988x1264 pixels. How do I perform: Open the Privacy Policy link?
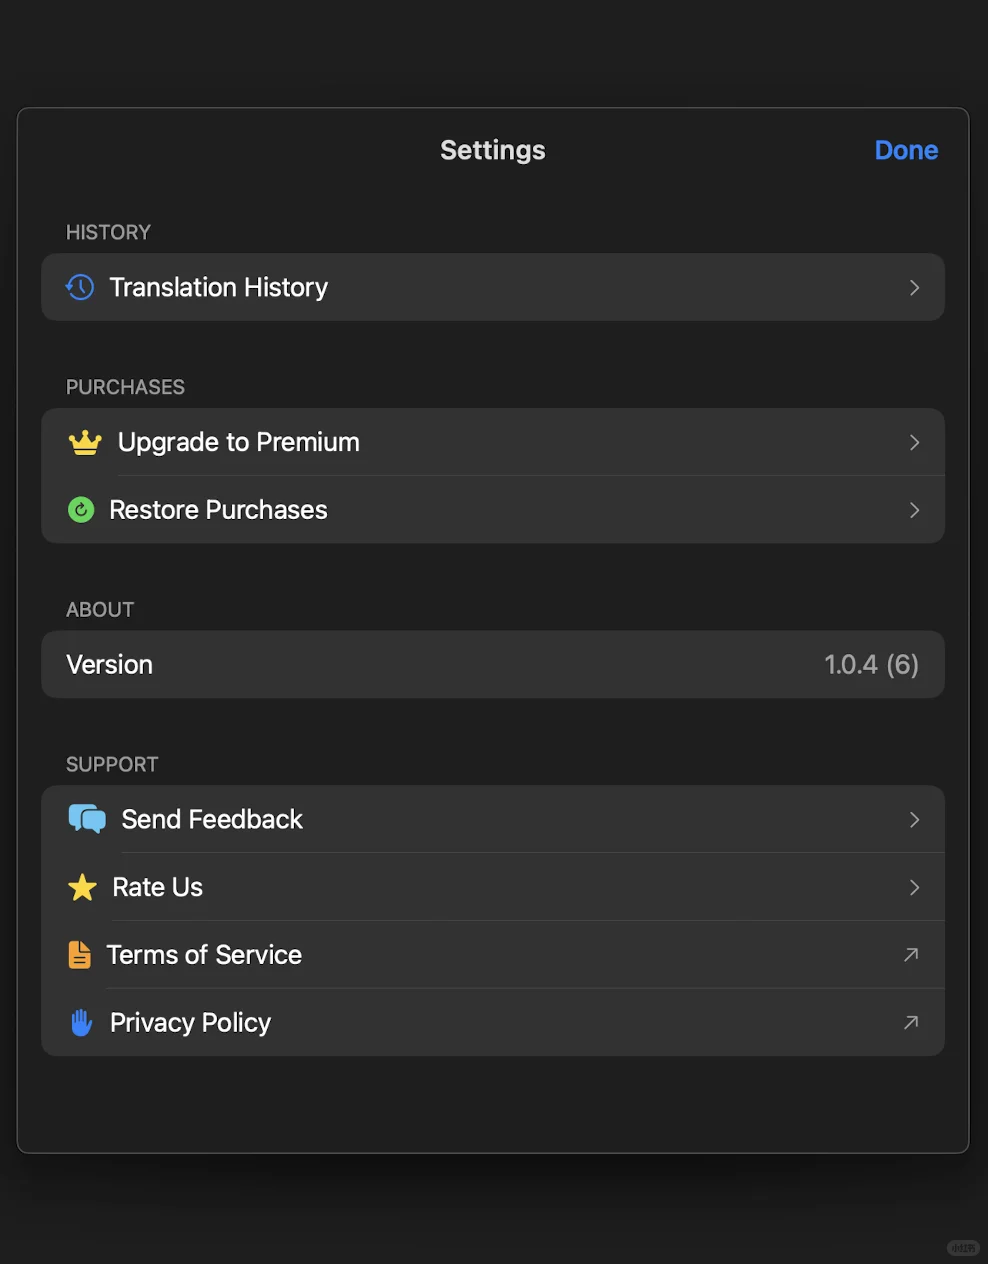tap(191, 1022)
